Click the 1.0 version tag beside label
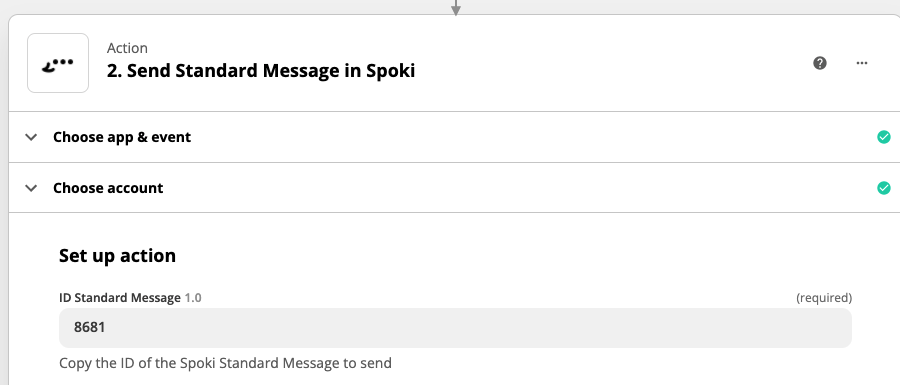Image resolution: width=900 pixels, height=385 pixels. point(192,298)
